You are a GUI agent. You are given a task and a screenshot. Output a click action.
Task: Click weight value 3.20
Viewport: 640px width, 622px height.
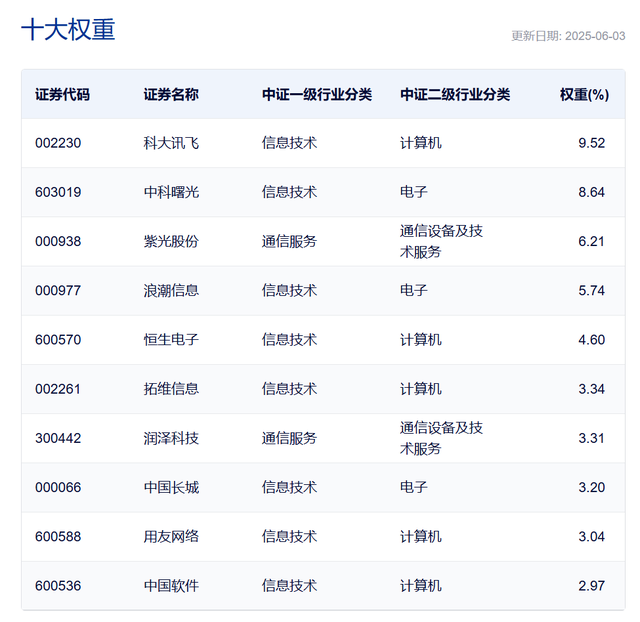[x=591, y=487]
